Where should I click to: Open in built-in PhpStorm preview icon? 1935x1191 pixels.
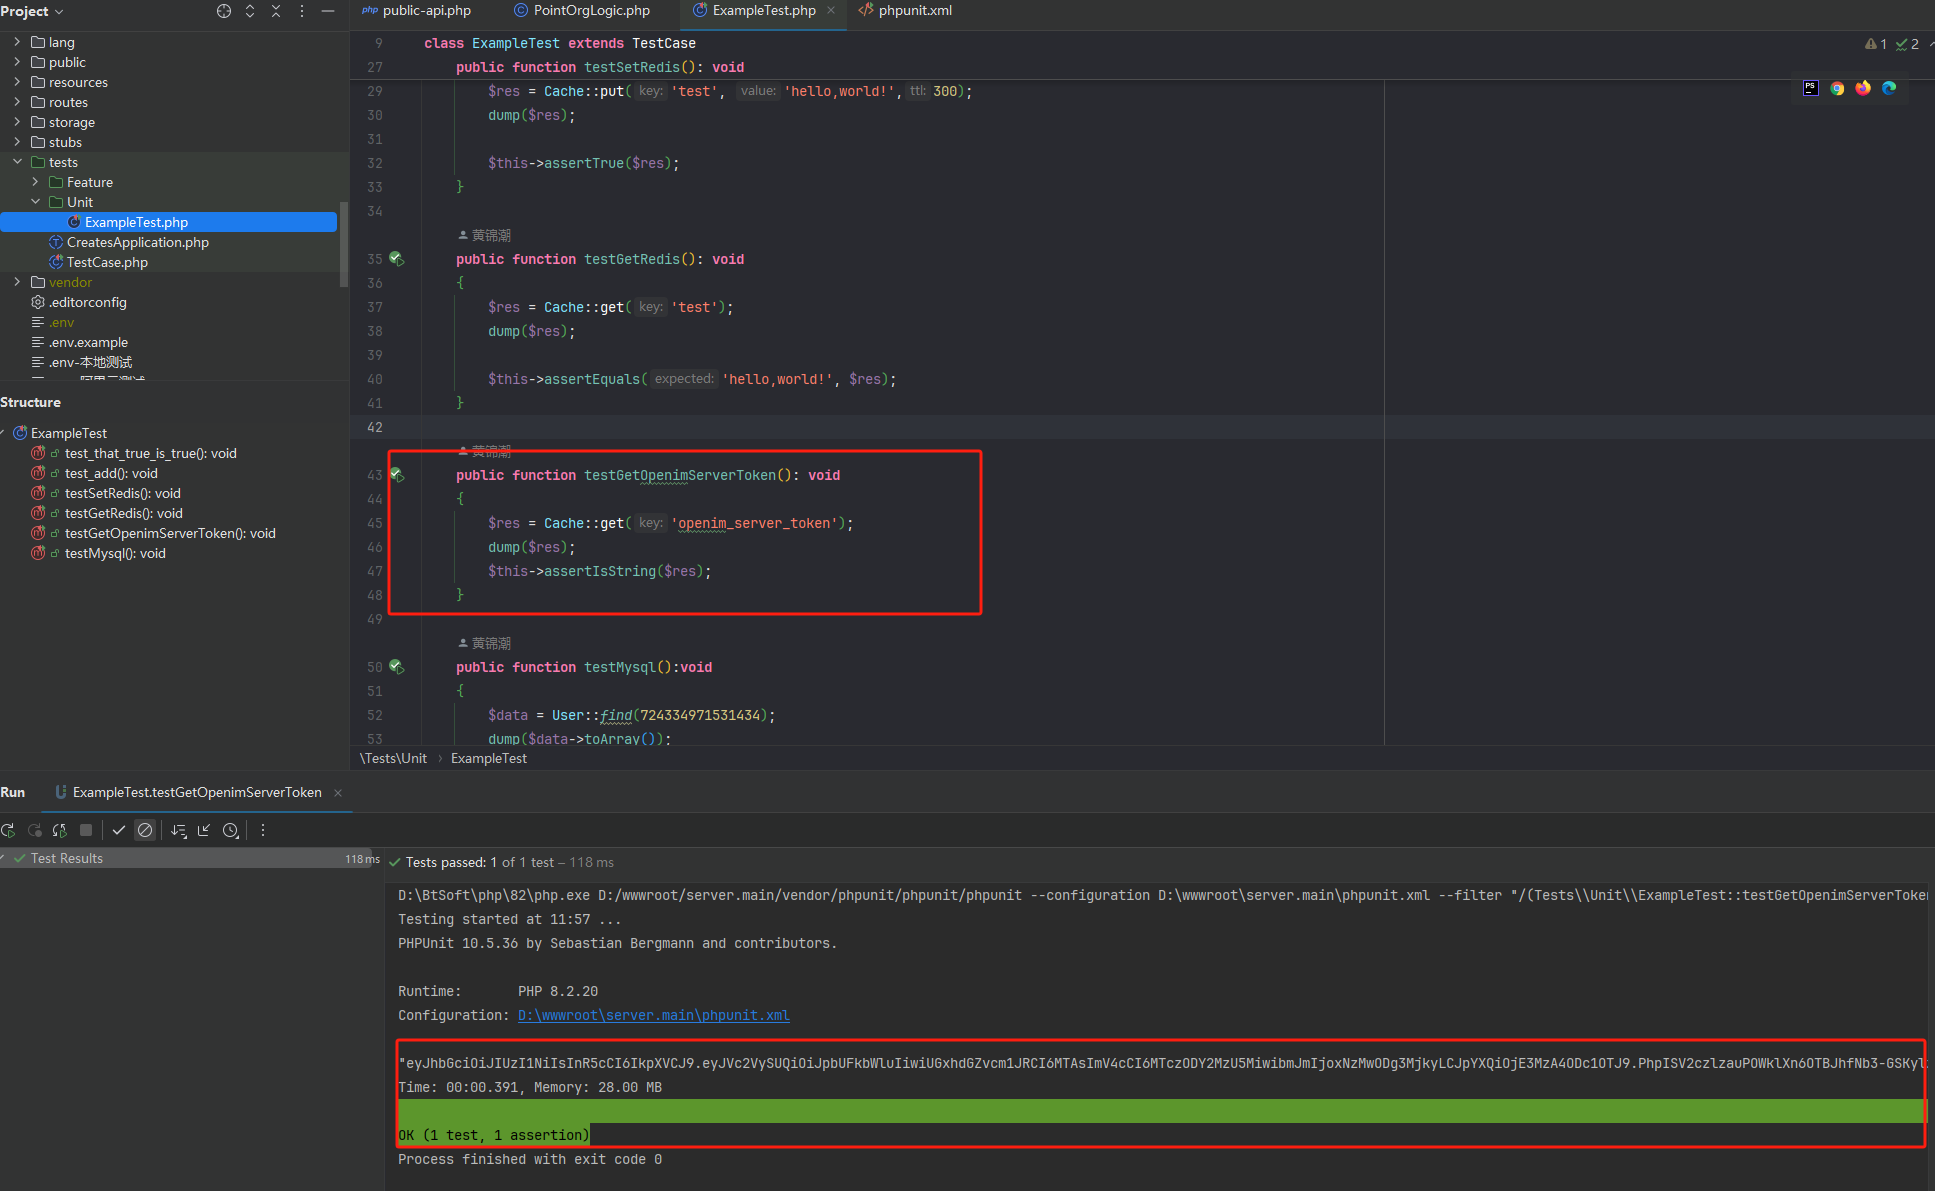coord(1811,88)
